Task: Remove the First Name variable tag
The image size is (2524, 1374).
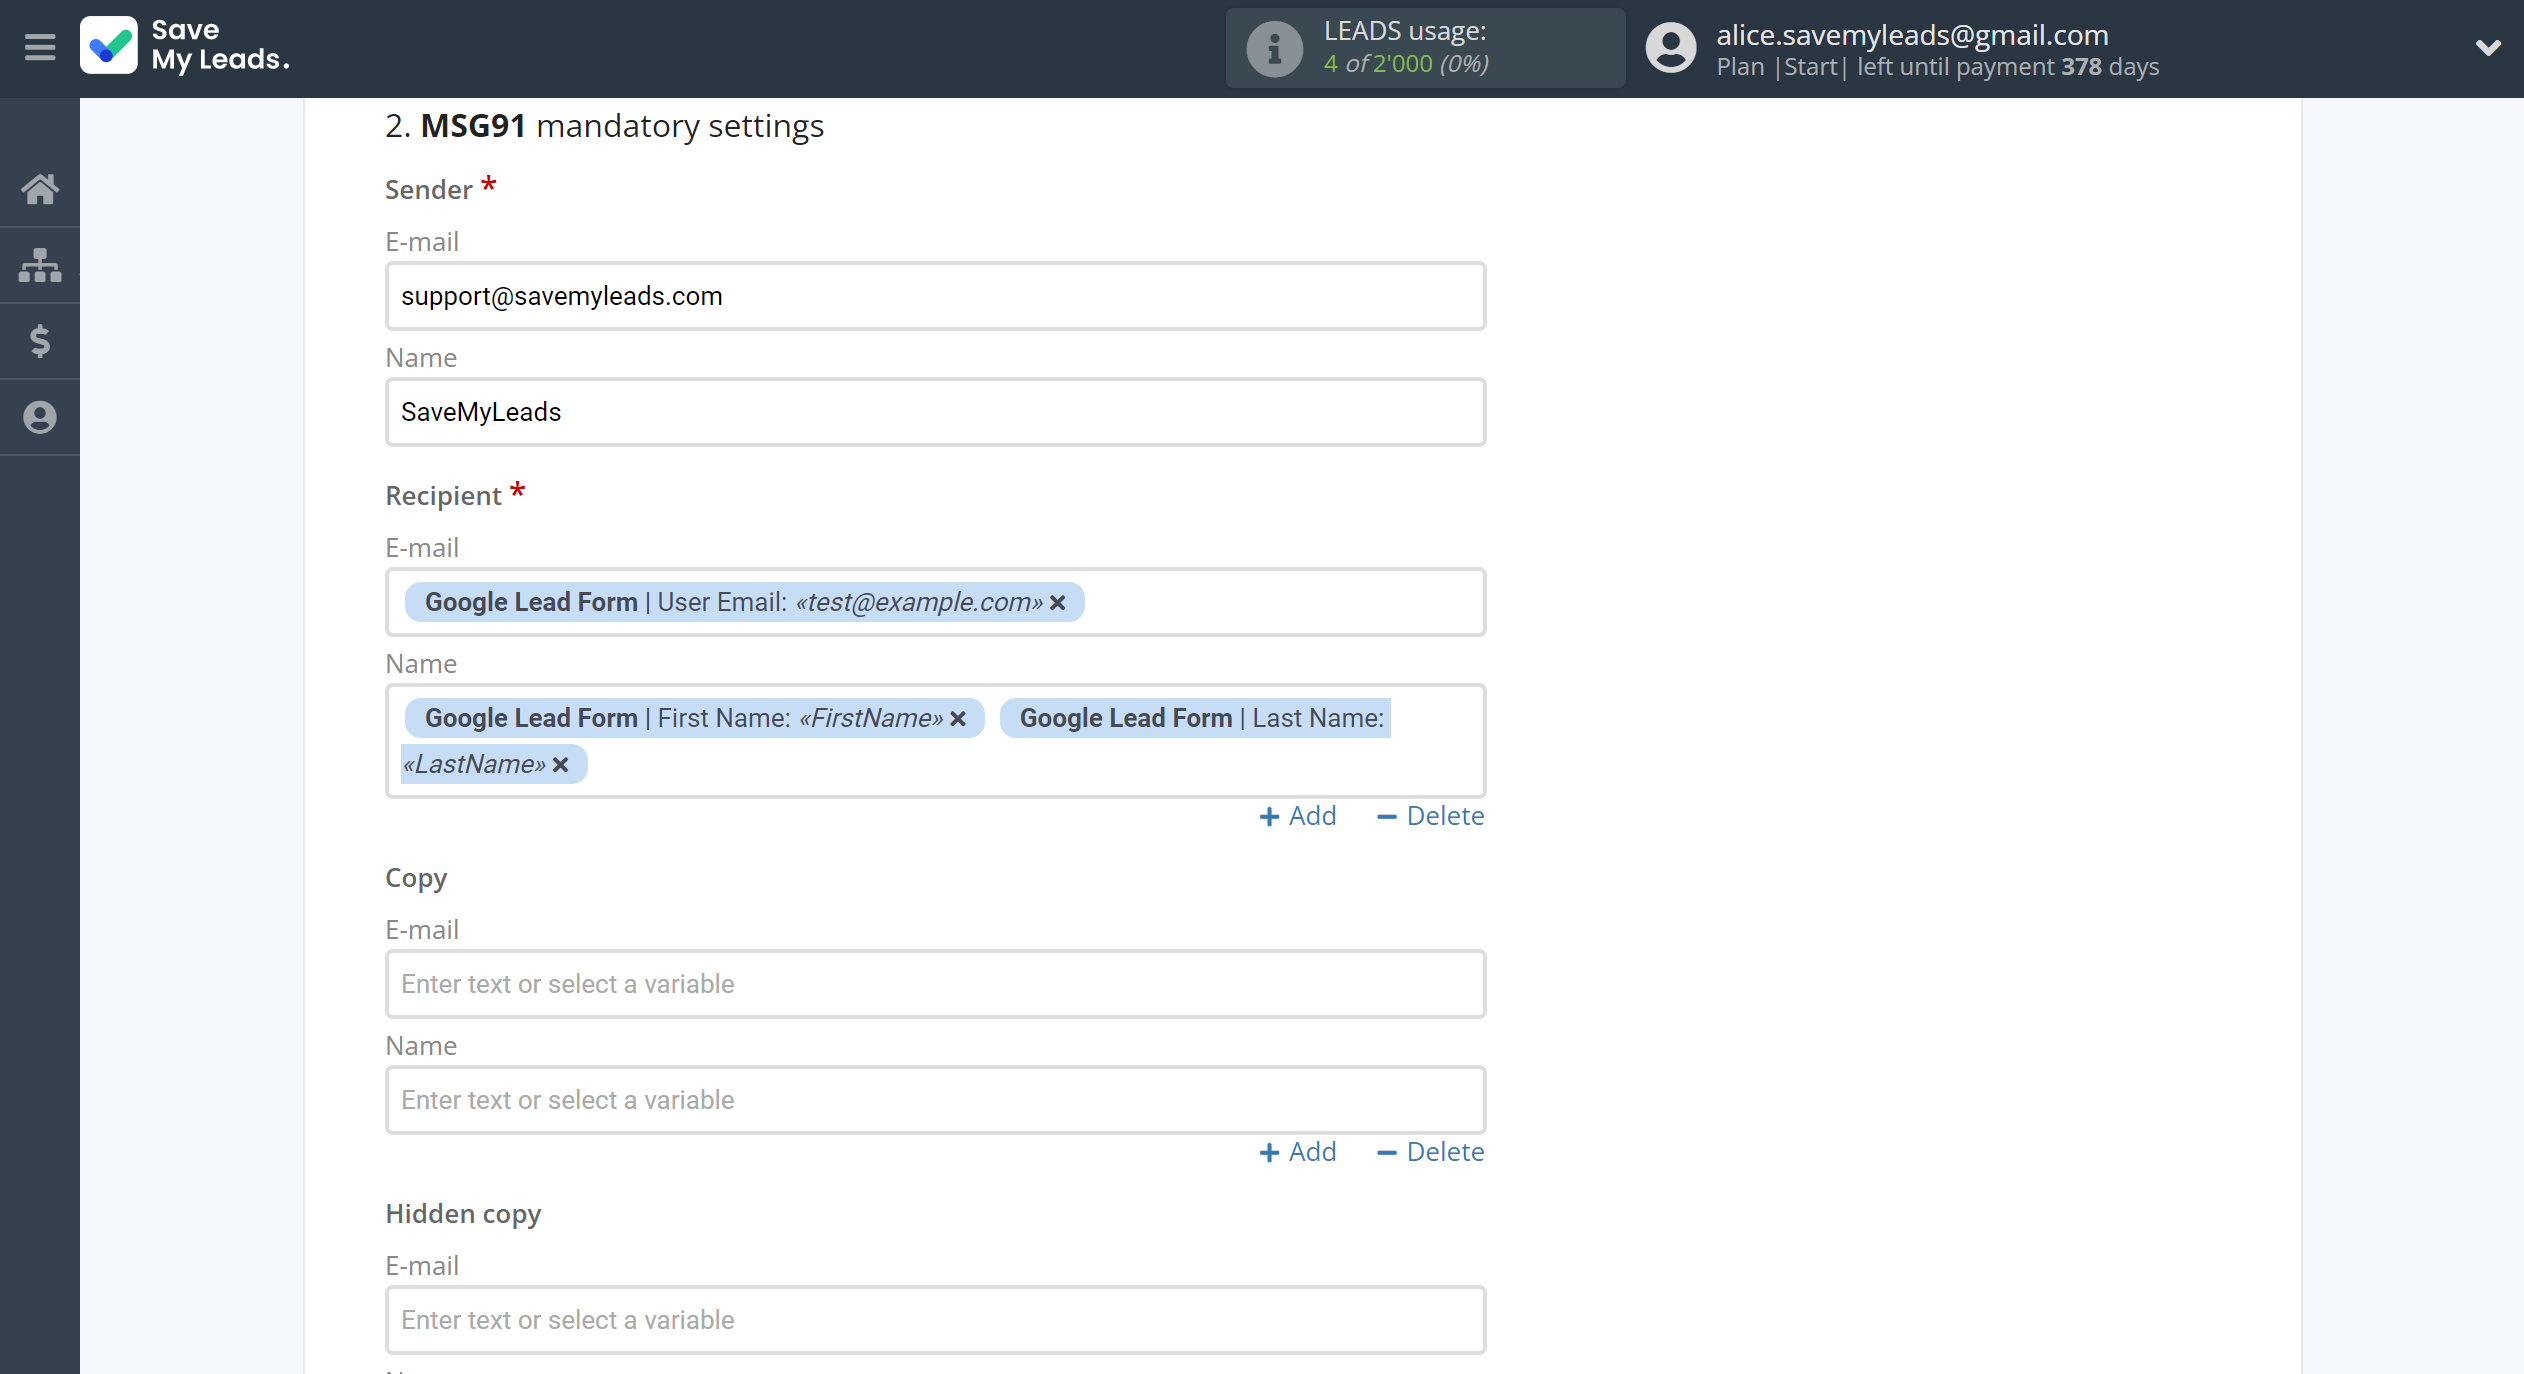Action: [958, 719]
